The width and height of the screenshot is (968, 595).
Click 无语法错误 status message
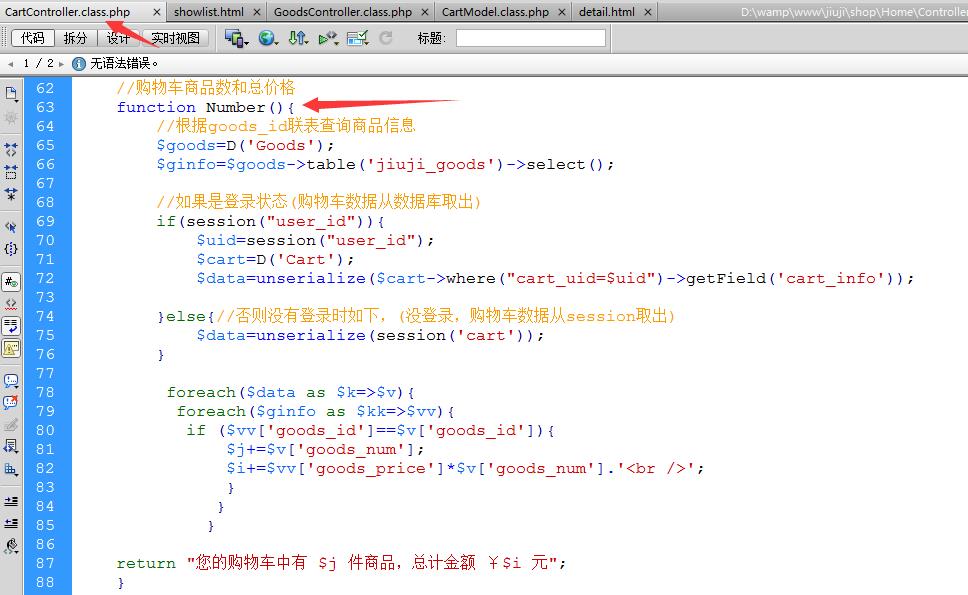click(x=124, y=64)
